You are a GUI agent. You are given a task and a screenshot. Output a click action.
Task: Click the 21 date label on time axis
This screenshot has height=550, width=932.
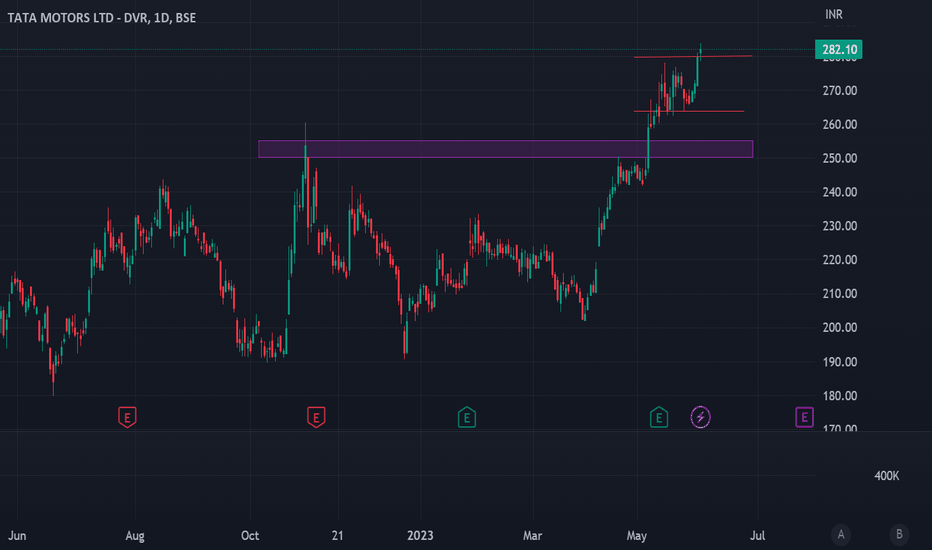click(x=338, y=535)
